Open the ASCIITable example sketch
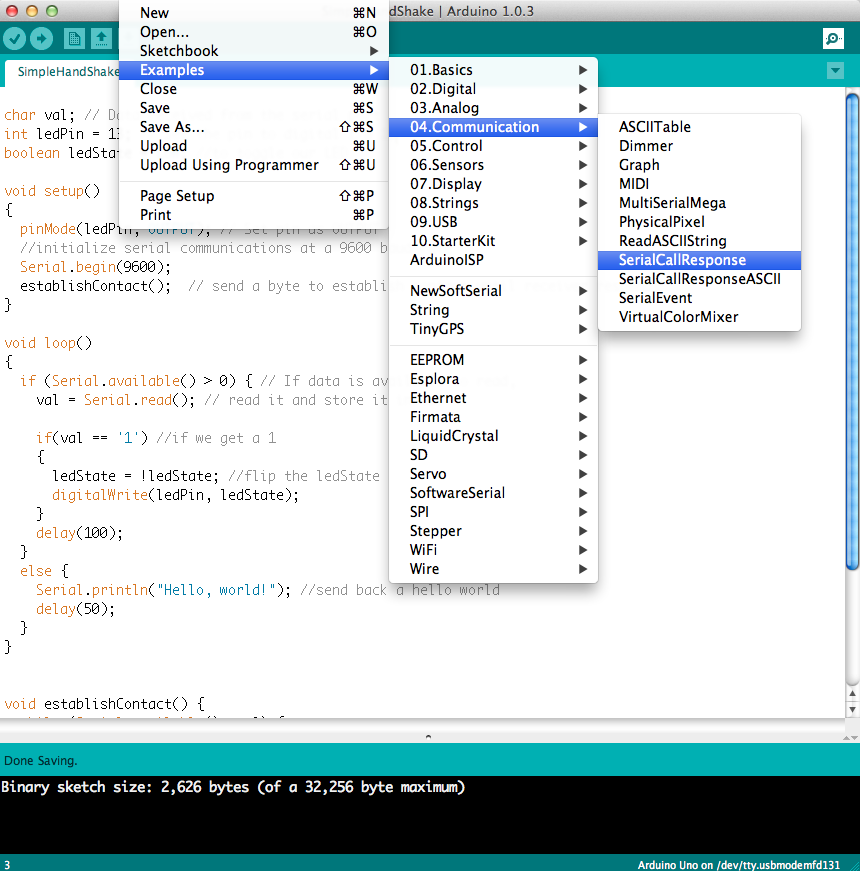Image resolution: width=860 pixels, height=871 pixels. click(699, 127)
